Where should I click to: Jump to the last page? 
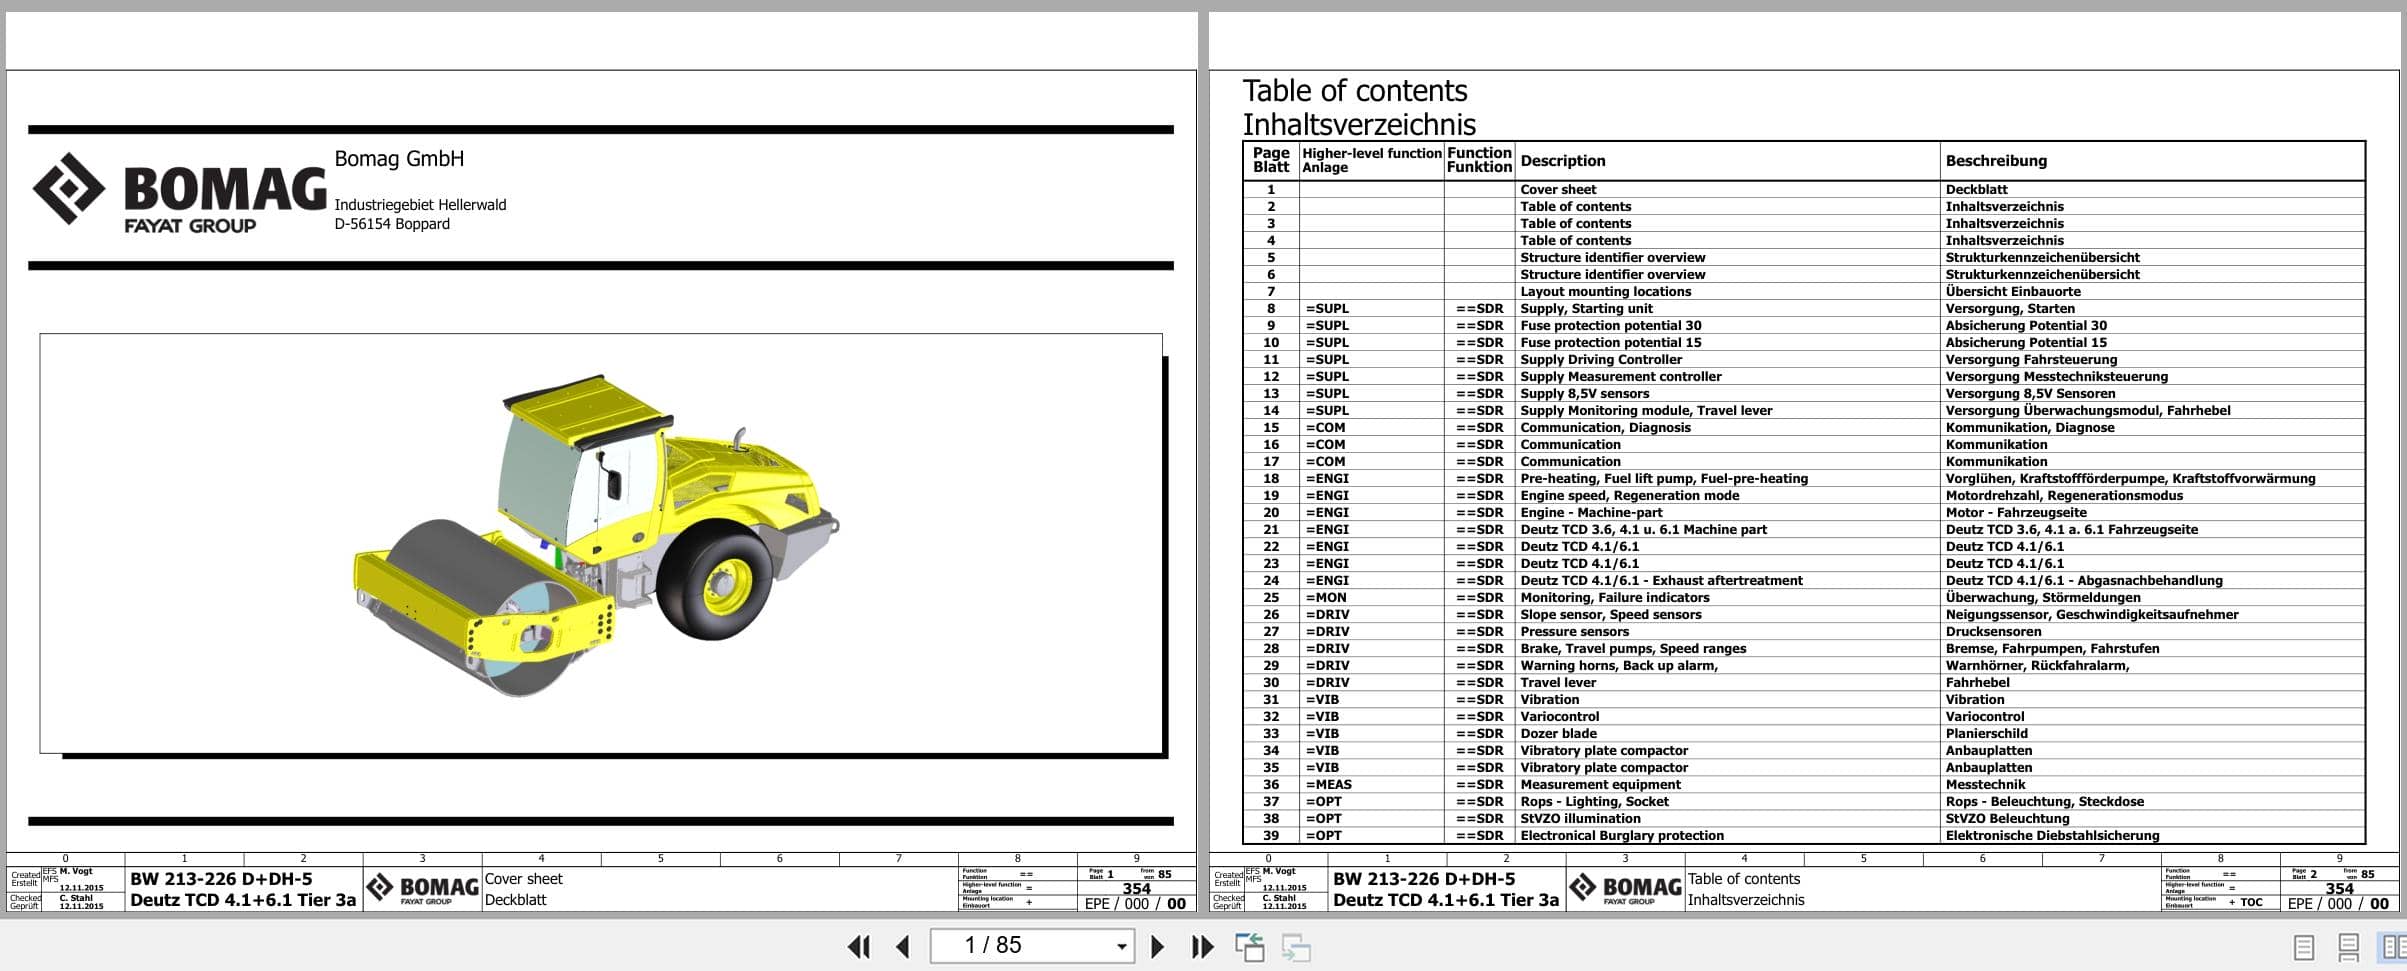point(1202,946)
